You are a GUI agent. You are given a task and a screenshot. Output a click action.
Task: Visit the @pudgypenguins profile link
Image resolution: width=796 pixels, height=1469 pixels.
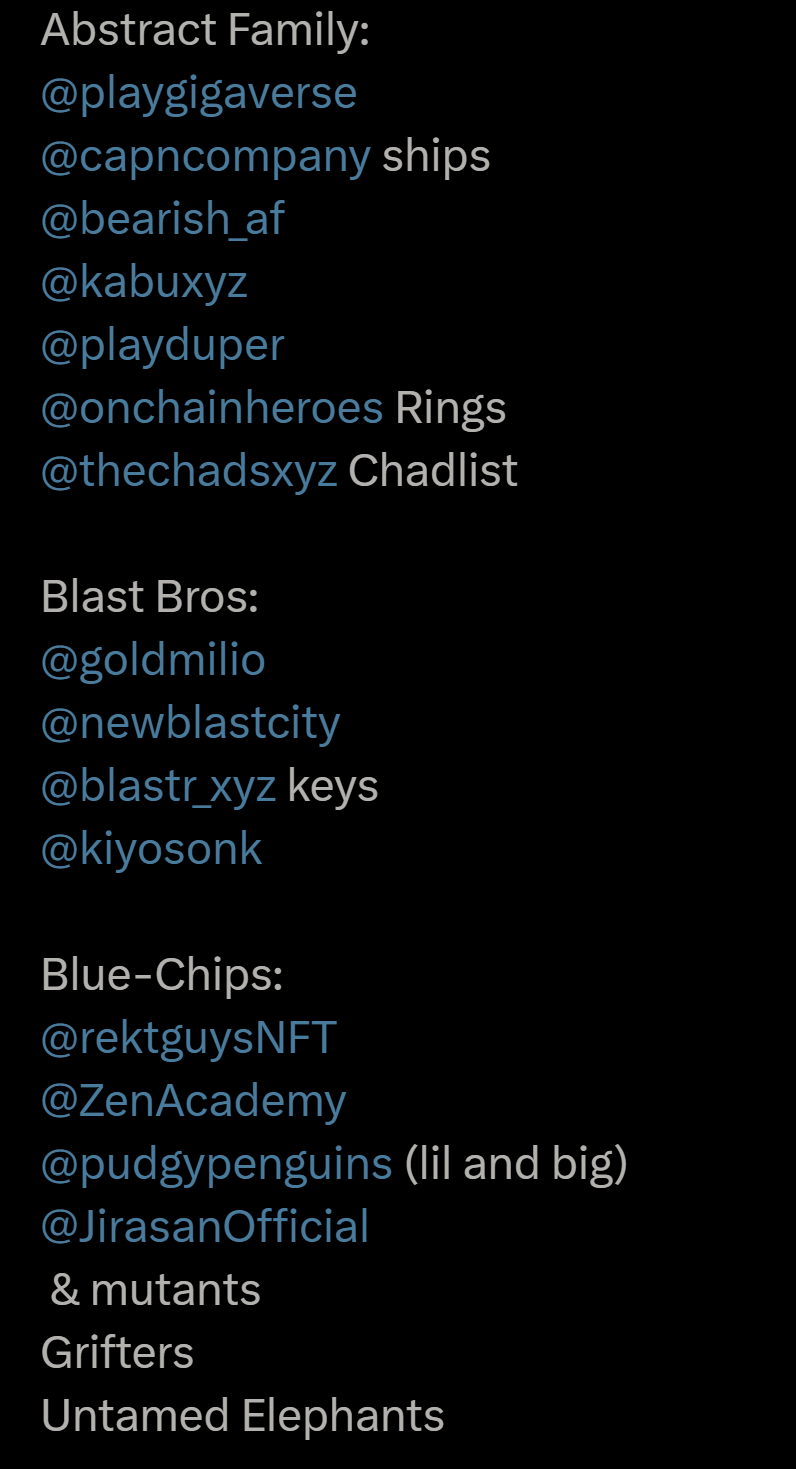click(x=216, y=1164)
